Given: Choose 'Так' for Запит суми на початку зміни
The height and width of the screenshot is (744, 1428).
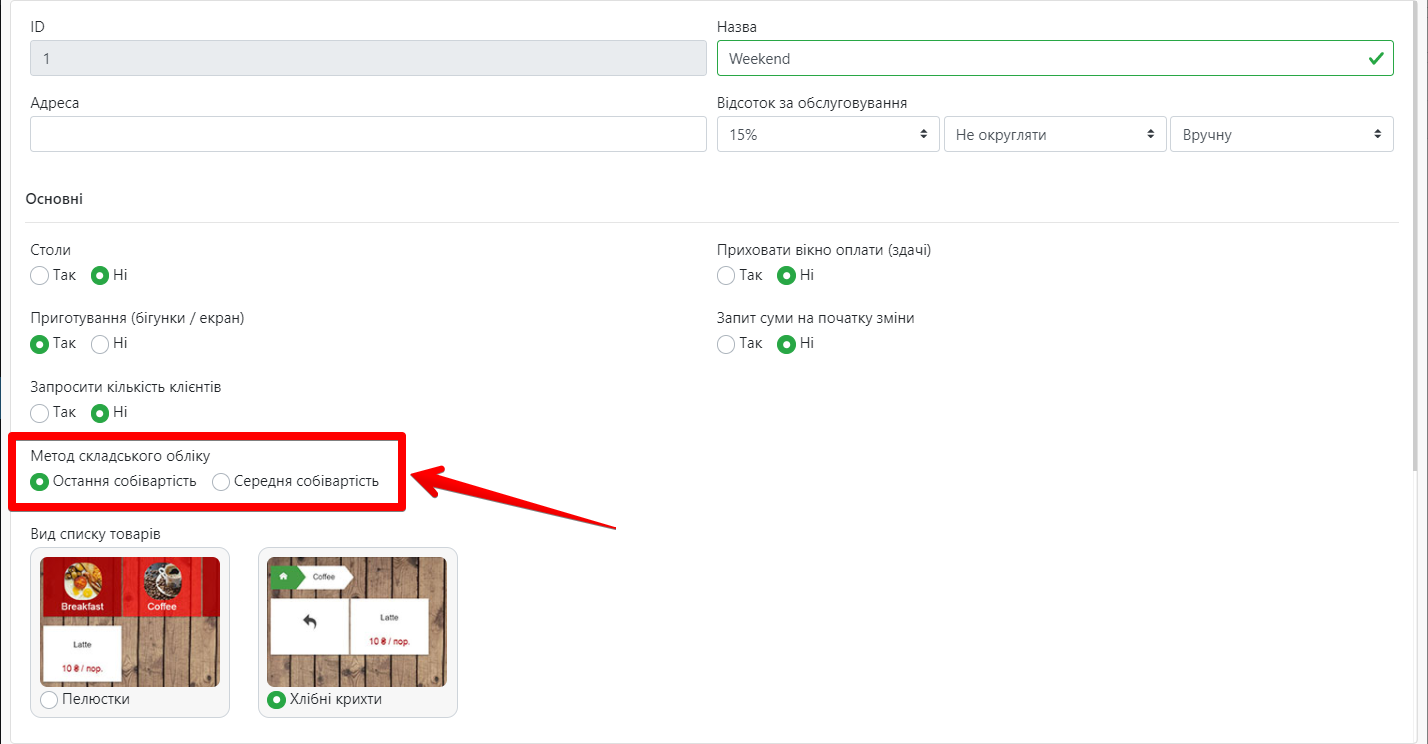Looking at the screenshot, I should click(727, 344).
